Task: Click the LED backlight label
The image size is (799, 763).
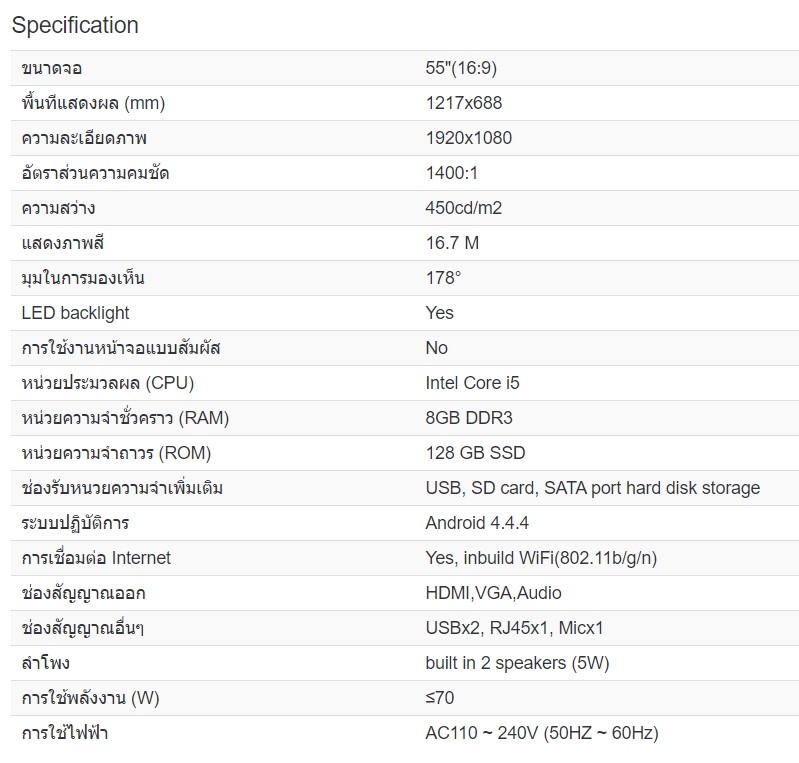Action: click(75, 313)
